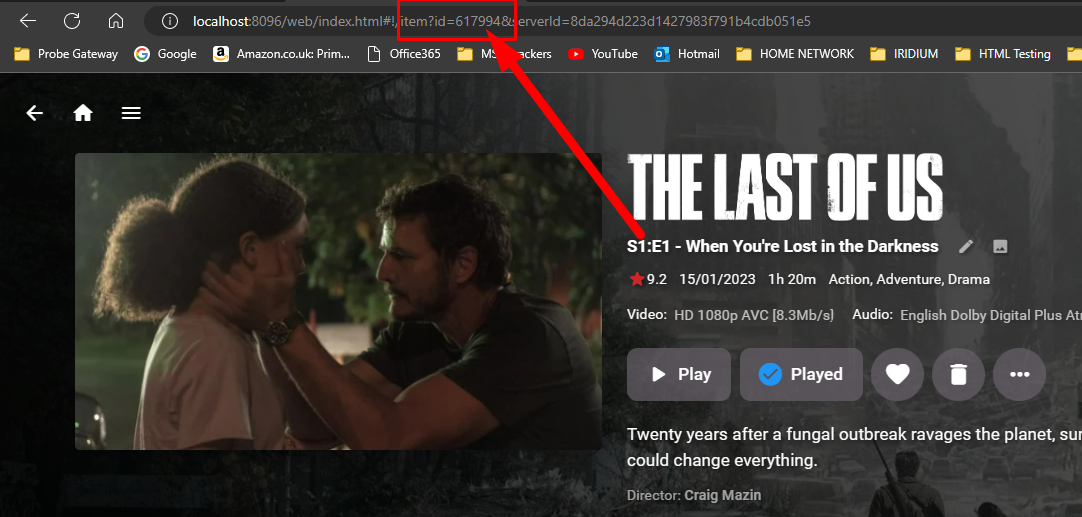
Task: Click the red star rating icon
Action: tap(637, 280)
